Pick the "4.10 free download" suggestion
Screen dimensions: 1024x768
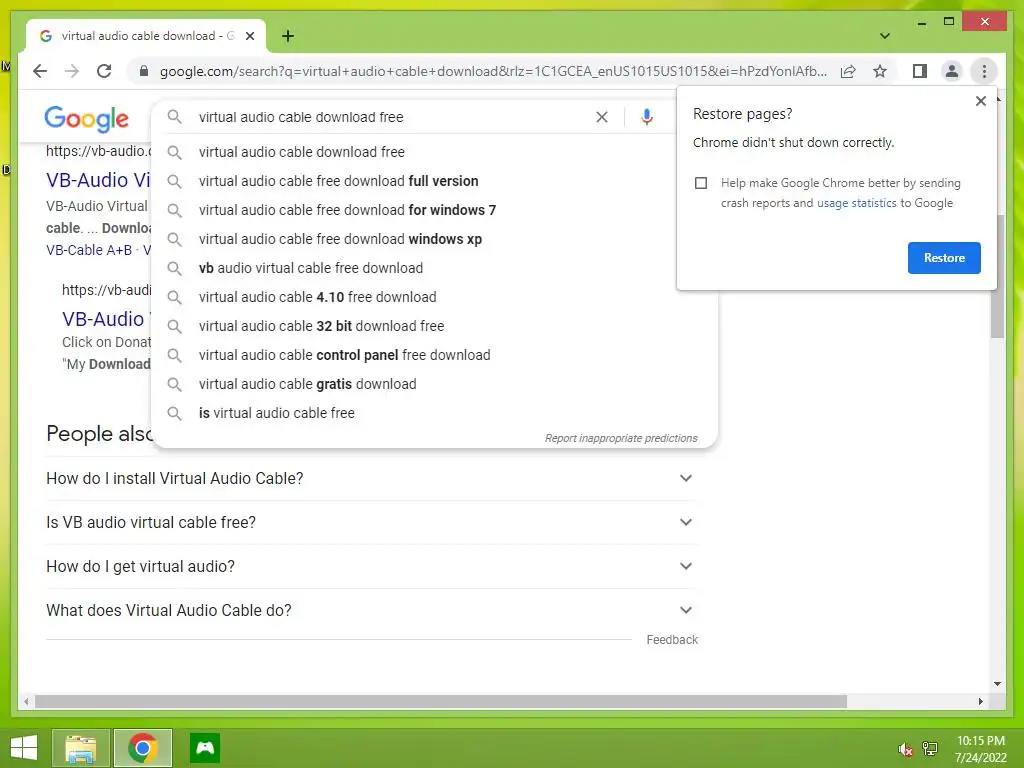(x=434, y=297)
